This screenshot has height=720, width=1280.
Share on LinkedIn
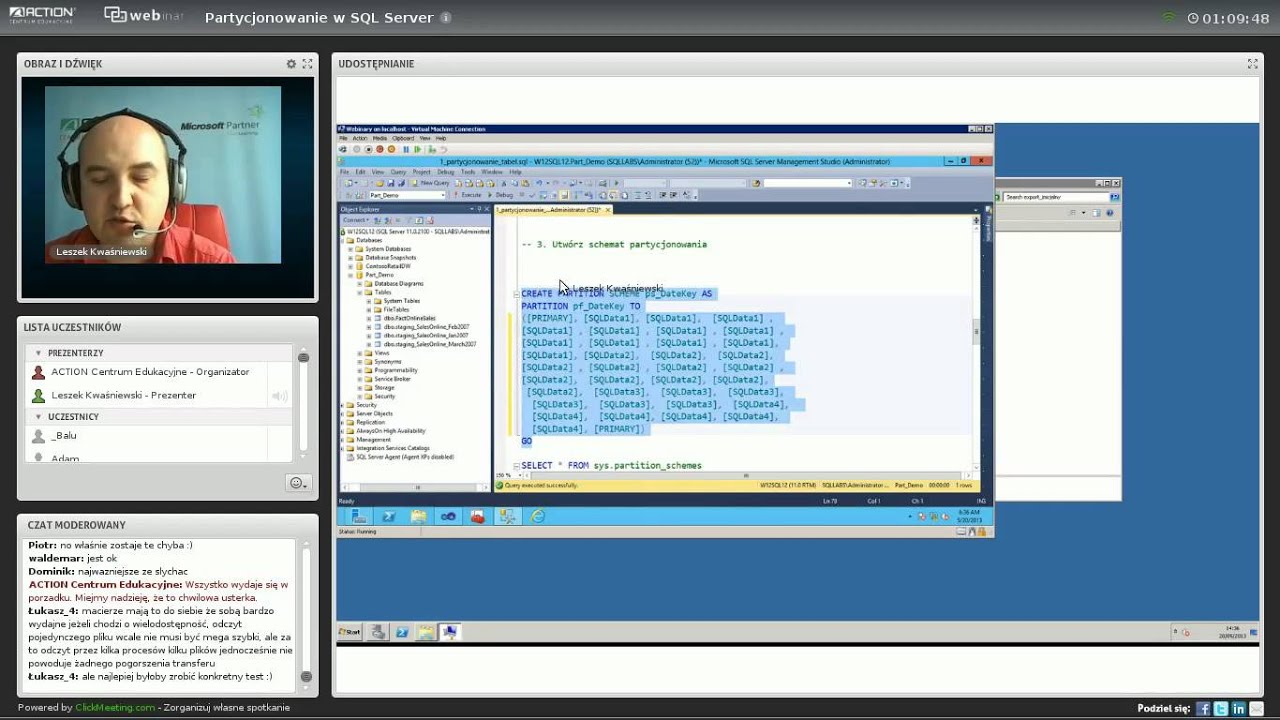pos(1238,708)
